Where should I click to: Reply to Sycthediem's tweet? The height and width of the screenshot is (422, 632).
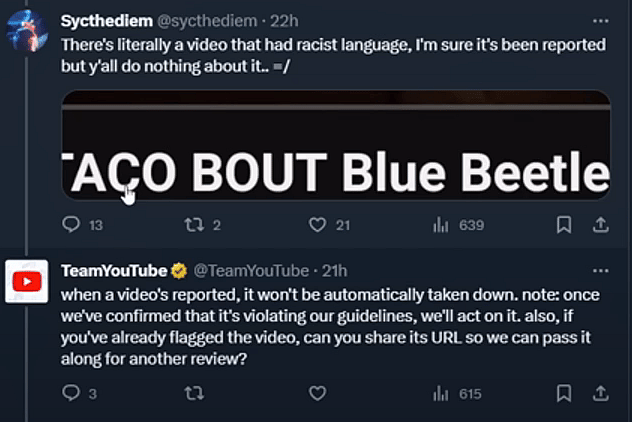(x=71, y=225)
